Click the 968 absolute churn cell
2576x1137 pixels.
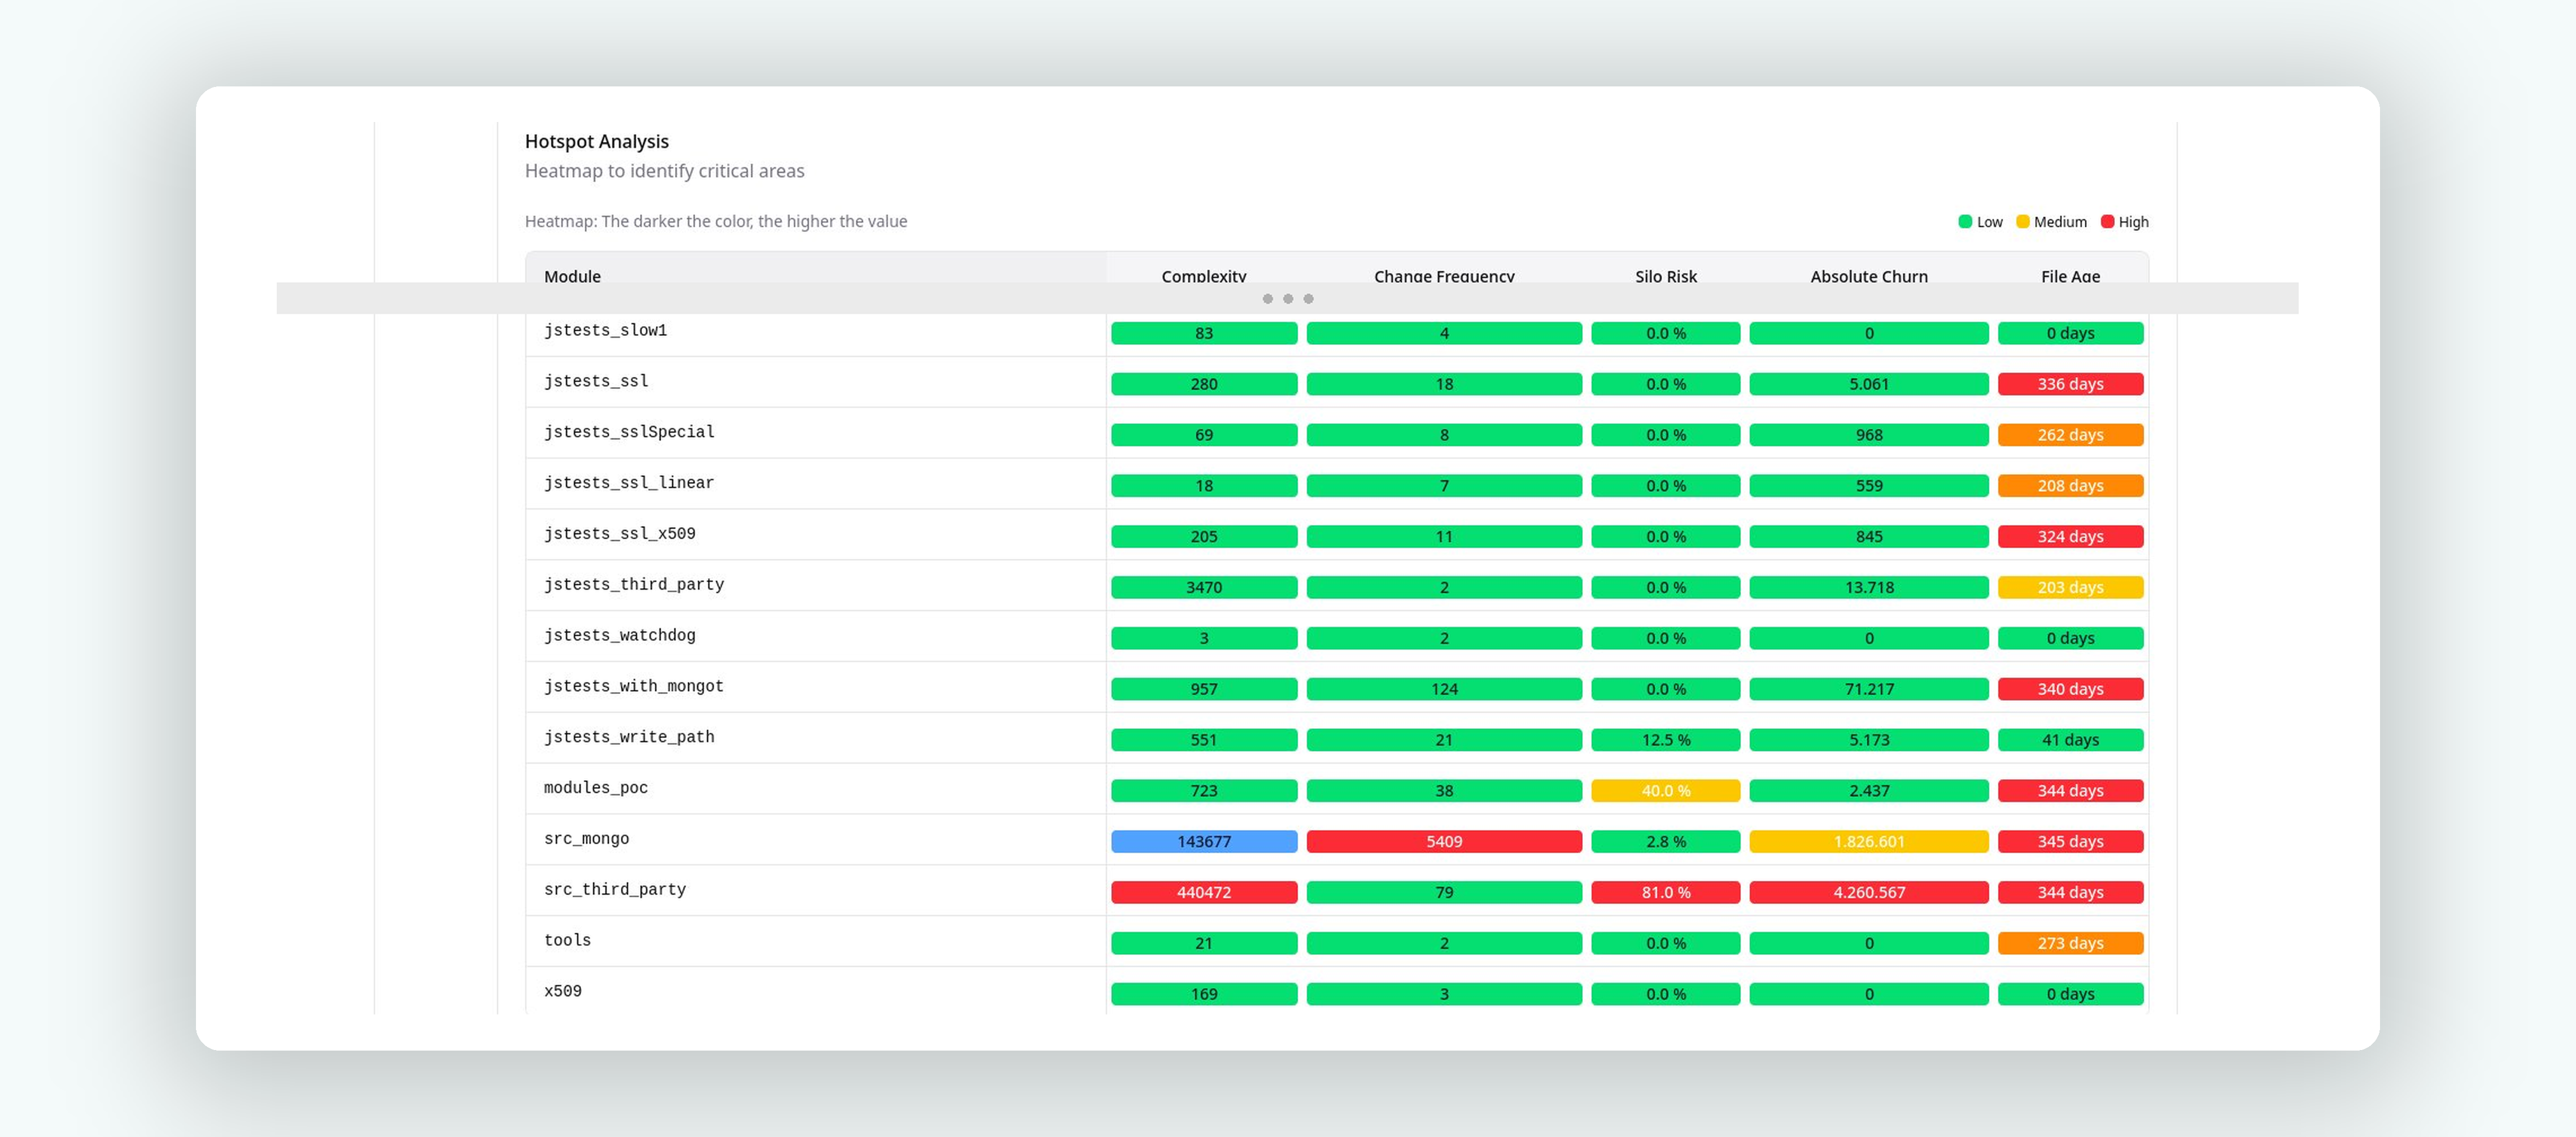pyautogui.click(x=1868, y=435)
